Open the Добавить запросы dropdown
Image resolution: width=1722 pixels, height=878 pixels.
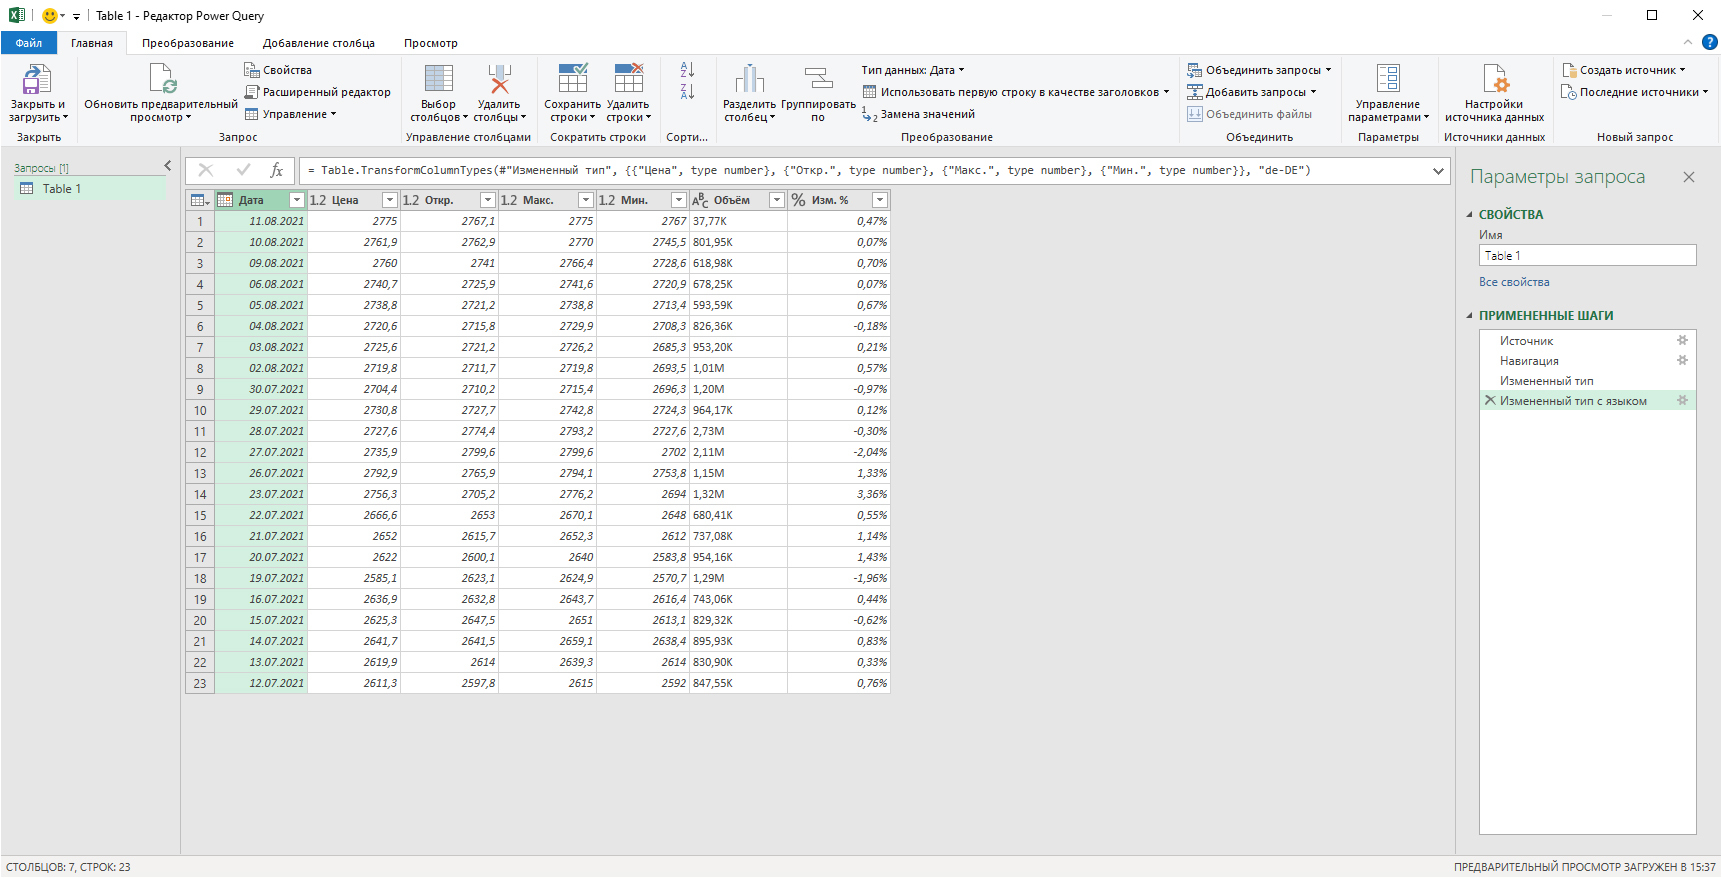tap(1252, 92)
